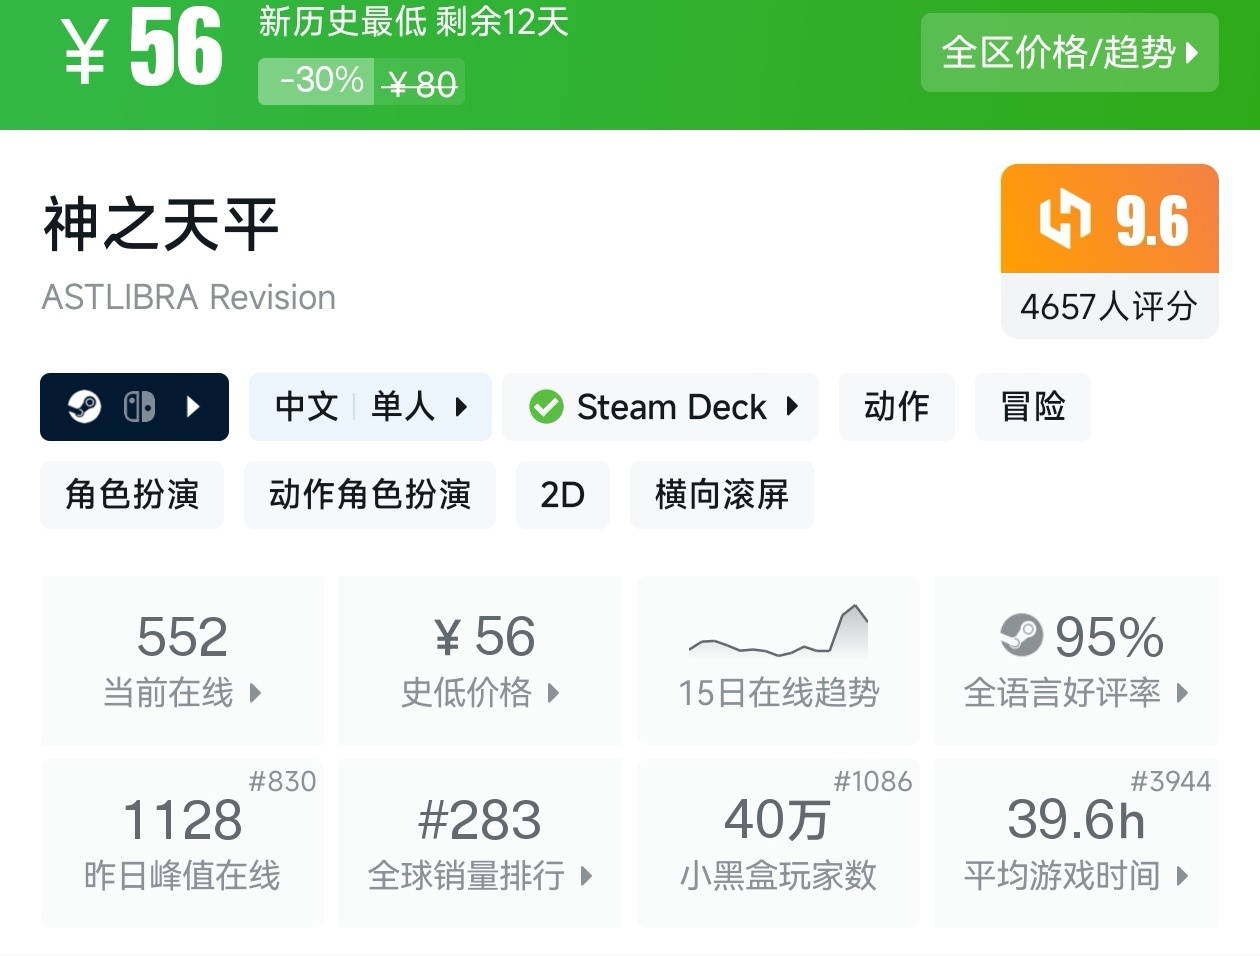This screenshot has width=1260, height=956.
Task: Expand Steam Deck compatibility arrow
Action: click(793, 407)
